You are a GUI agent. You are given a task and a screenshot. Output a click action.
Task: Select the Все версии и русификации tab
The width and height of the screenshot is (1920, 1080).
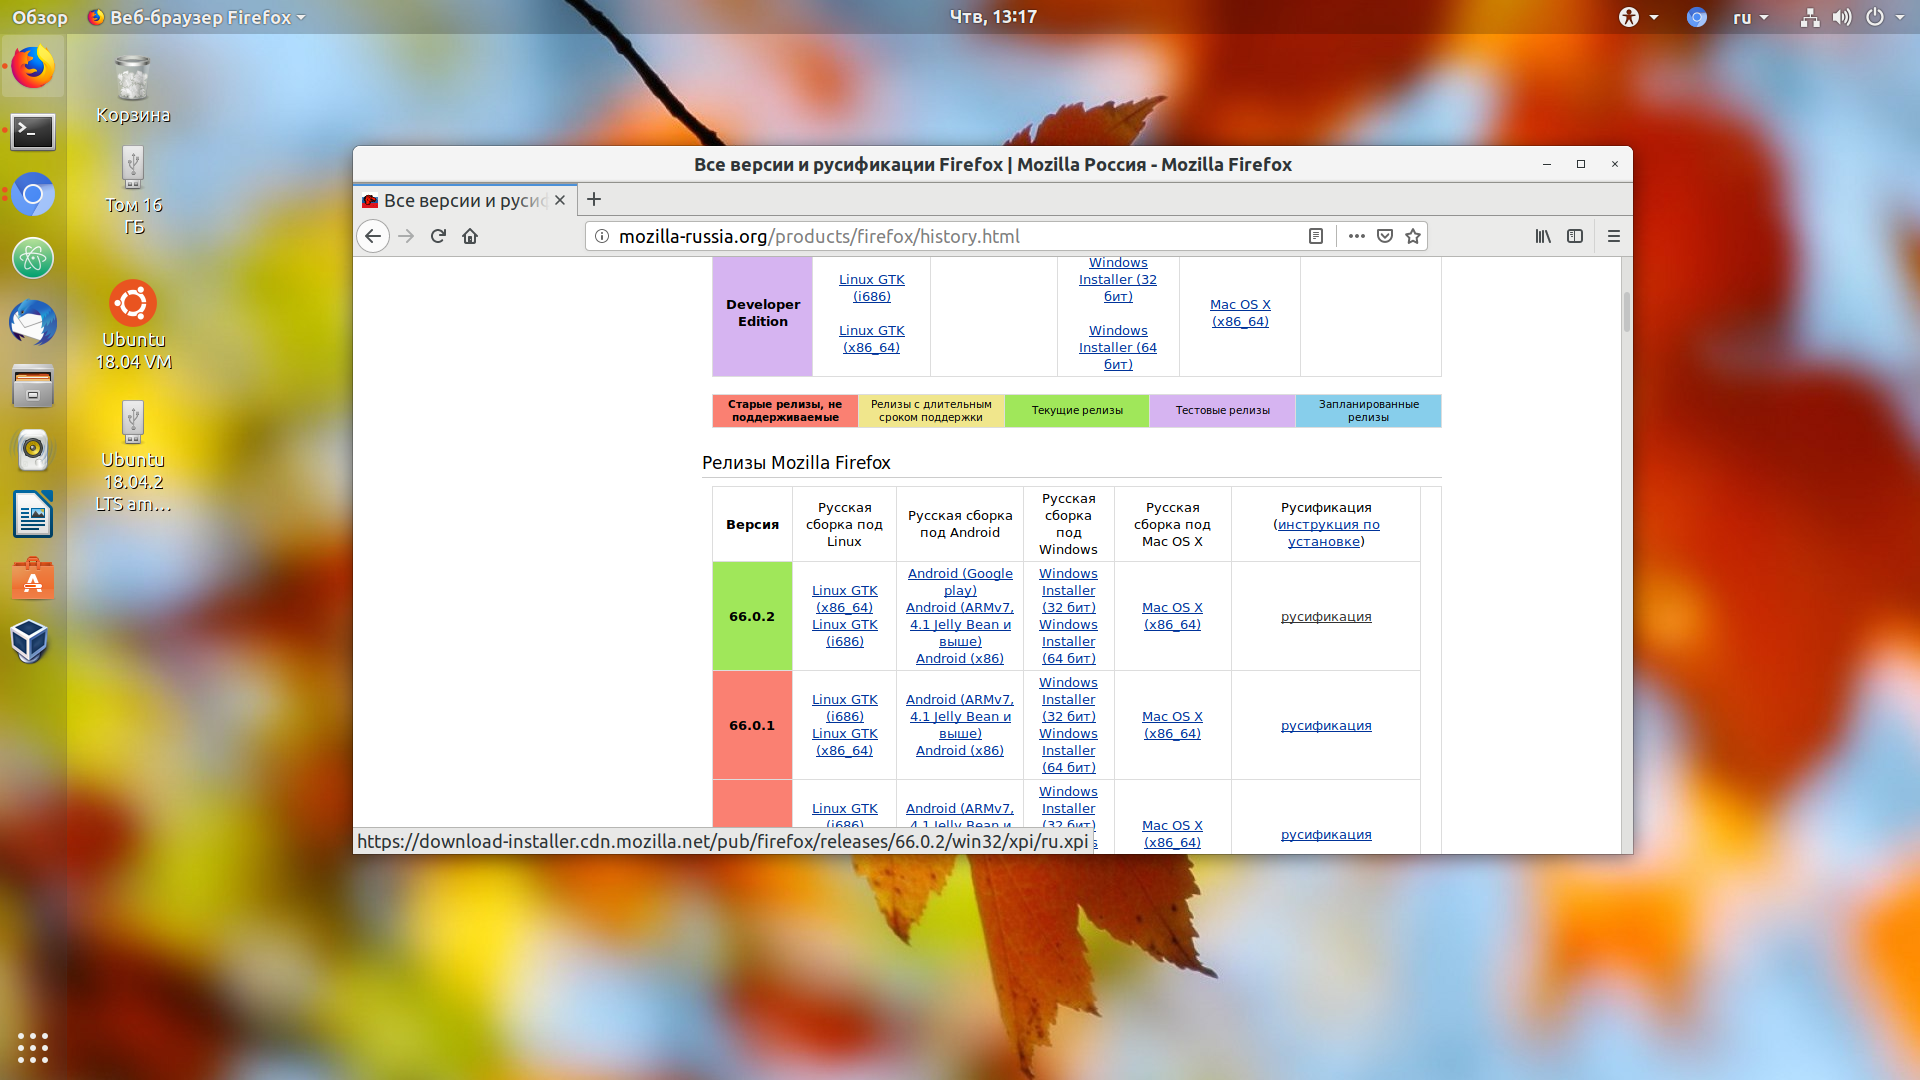(x=465, y=200)
